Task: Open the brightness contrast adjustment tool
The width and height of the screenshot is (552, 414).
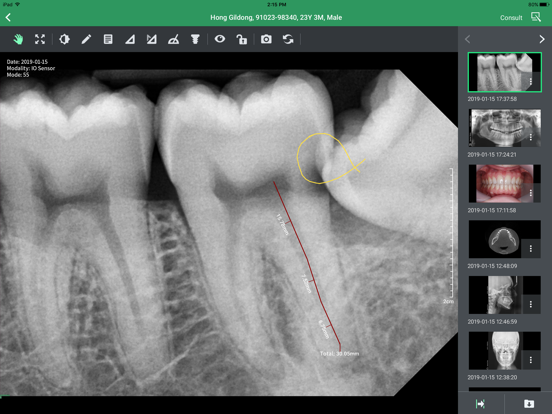Action: [64, 39]
